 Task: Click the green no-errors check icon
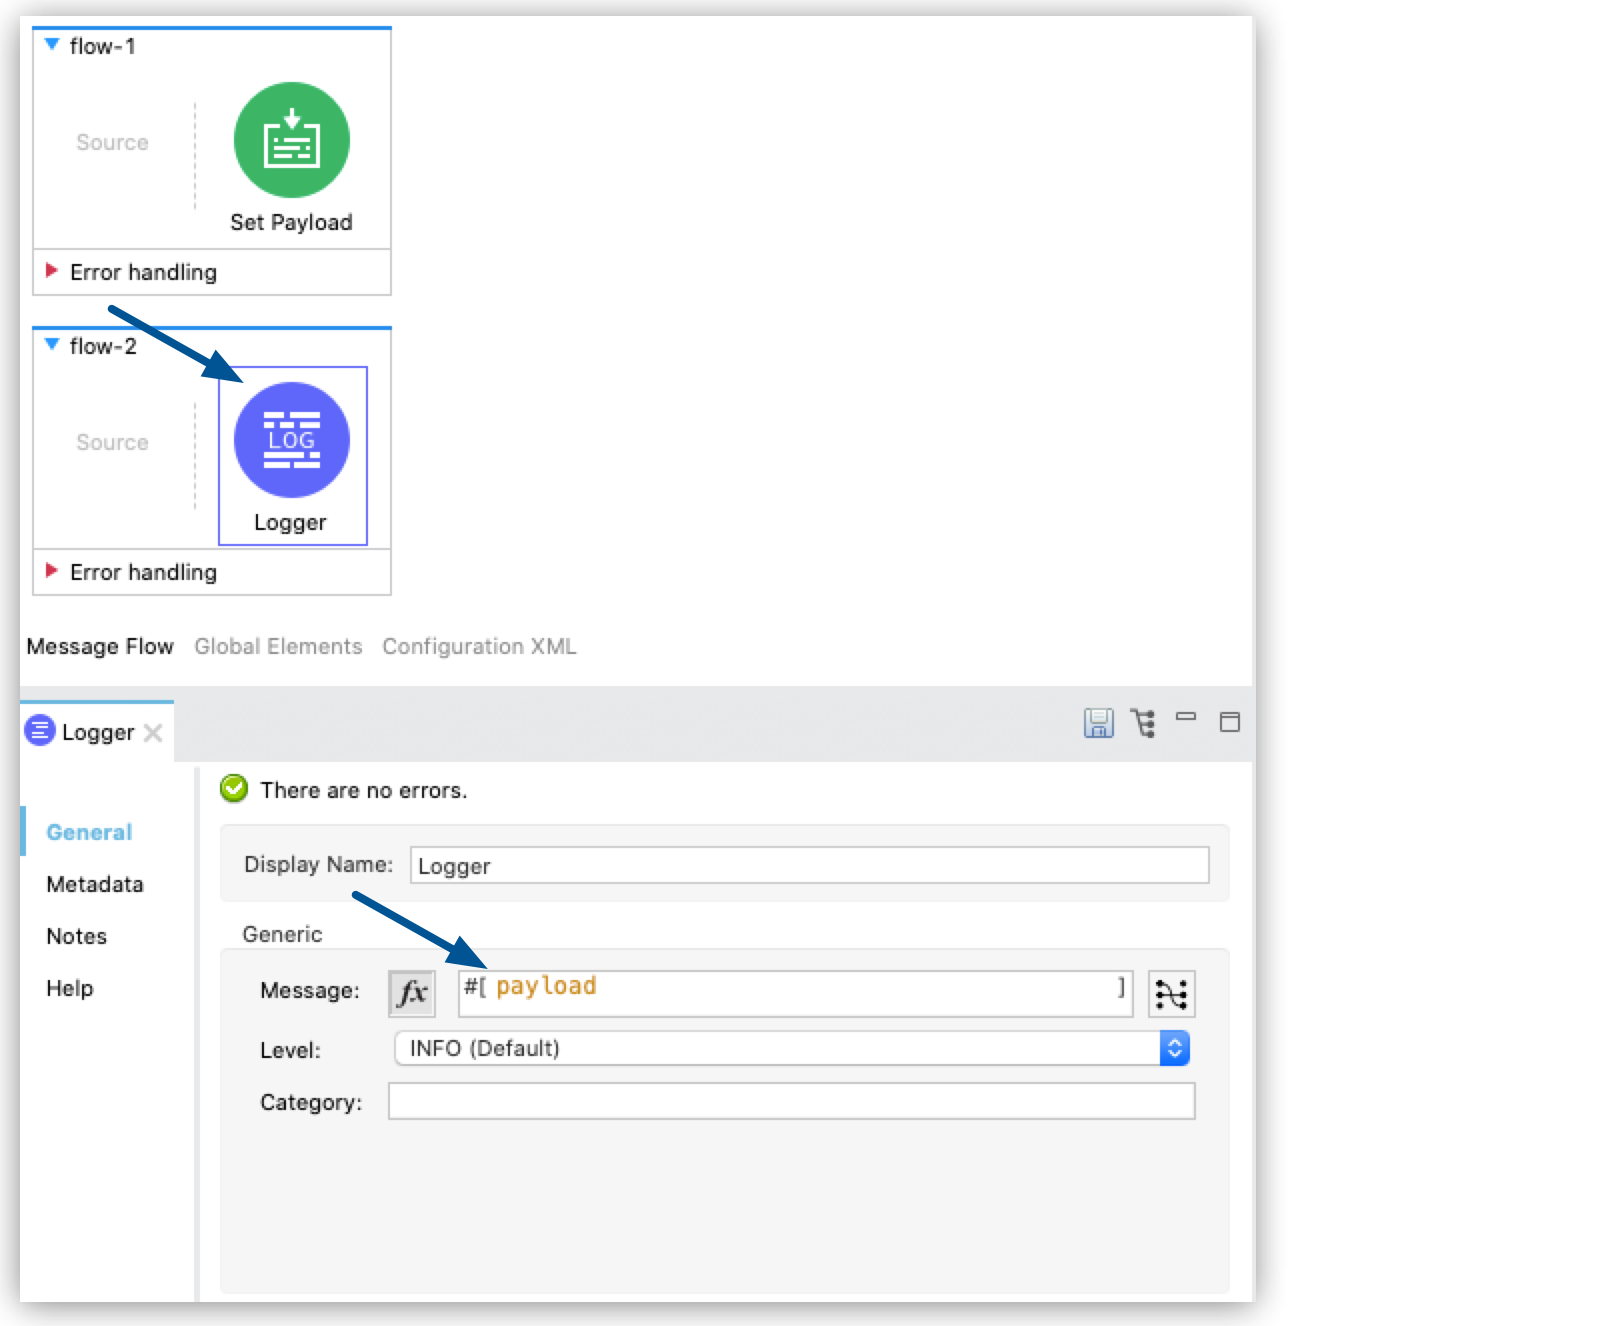234,789
